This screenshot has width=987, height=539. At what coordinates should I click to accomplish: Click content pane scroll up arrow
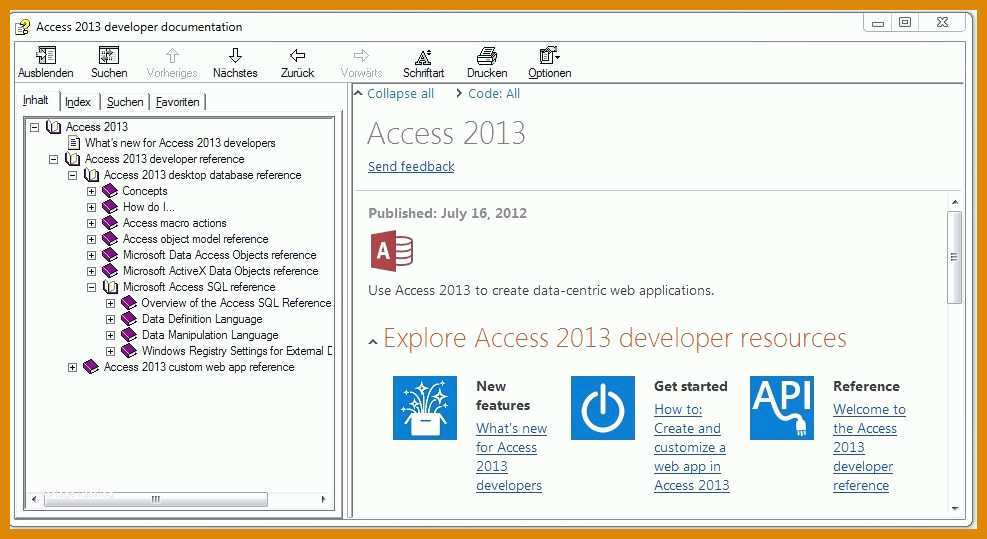click(954, 202)
